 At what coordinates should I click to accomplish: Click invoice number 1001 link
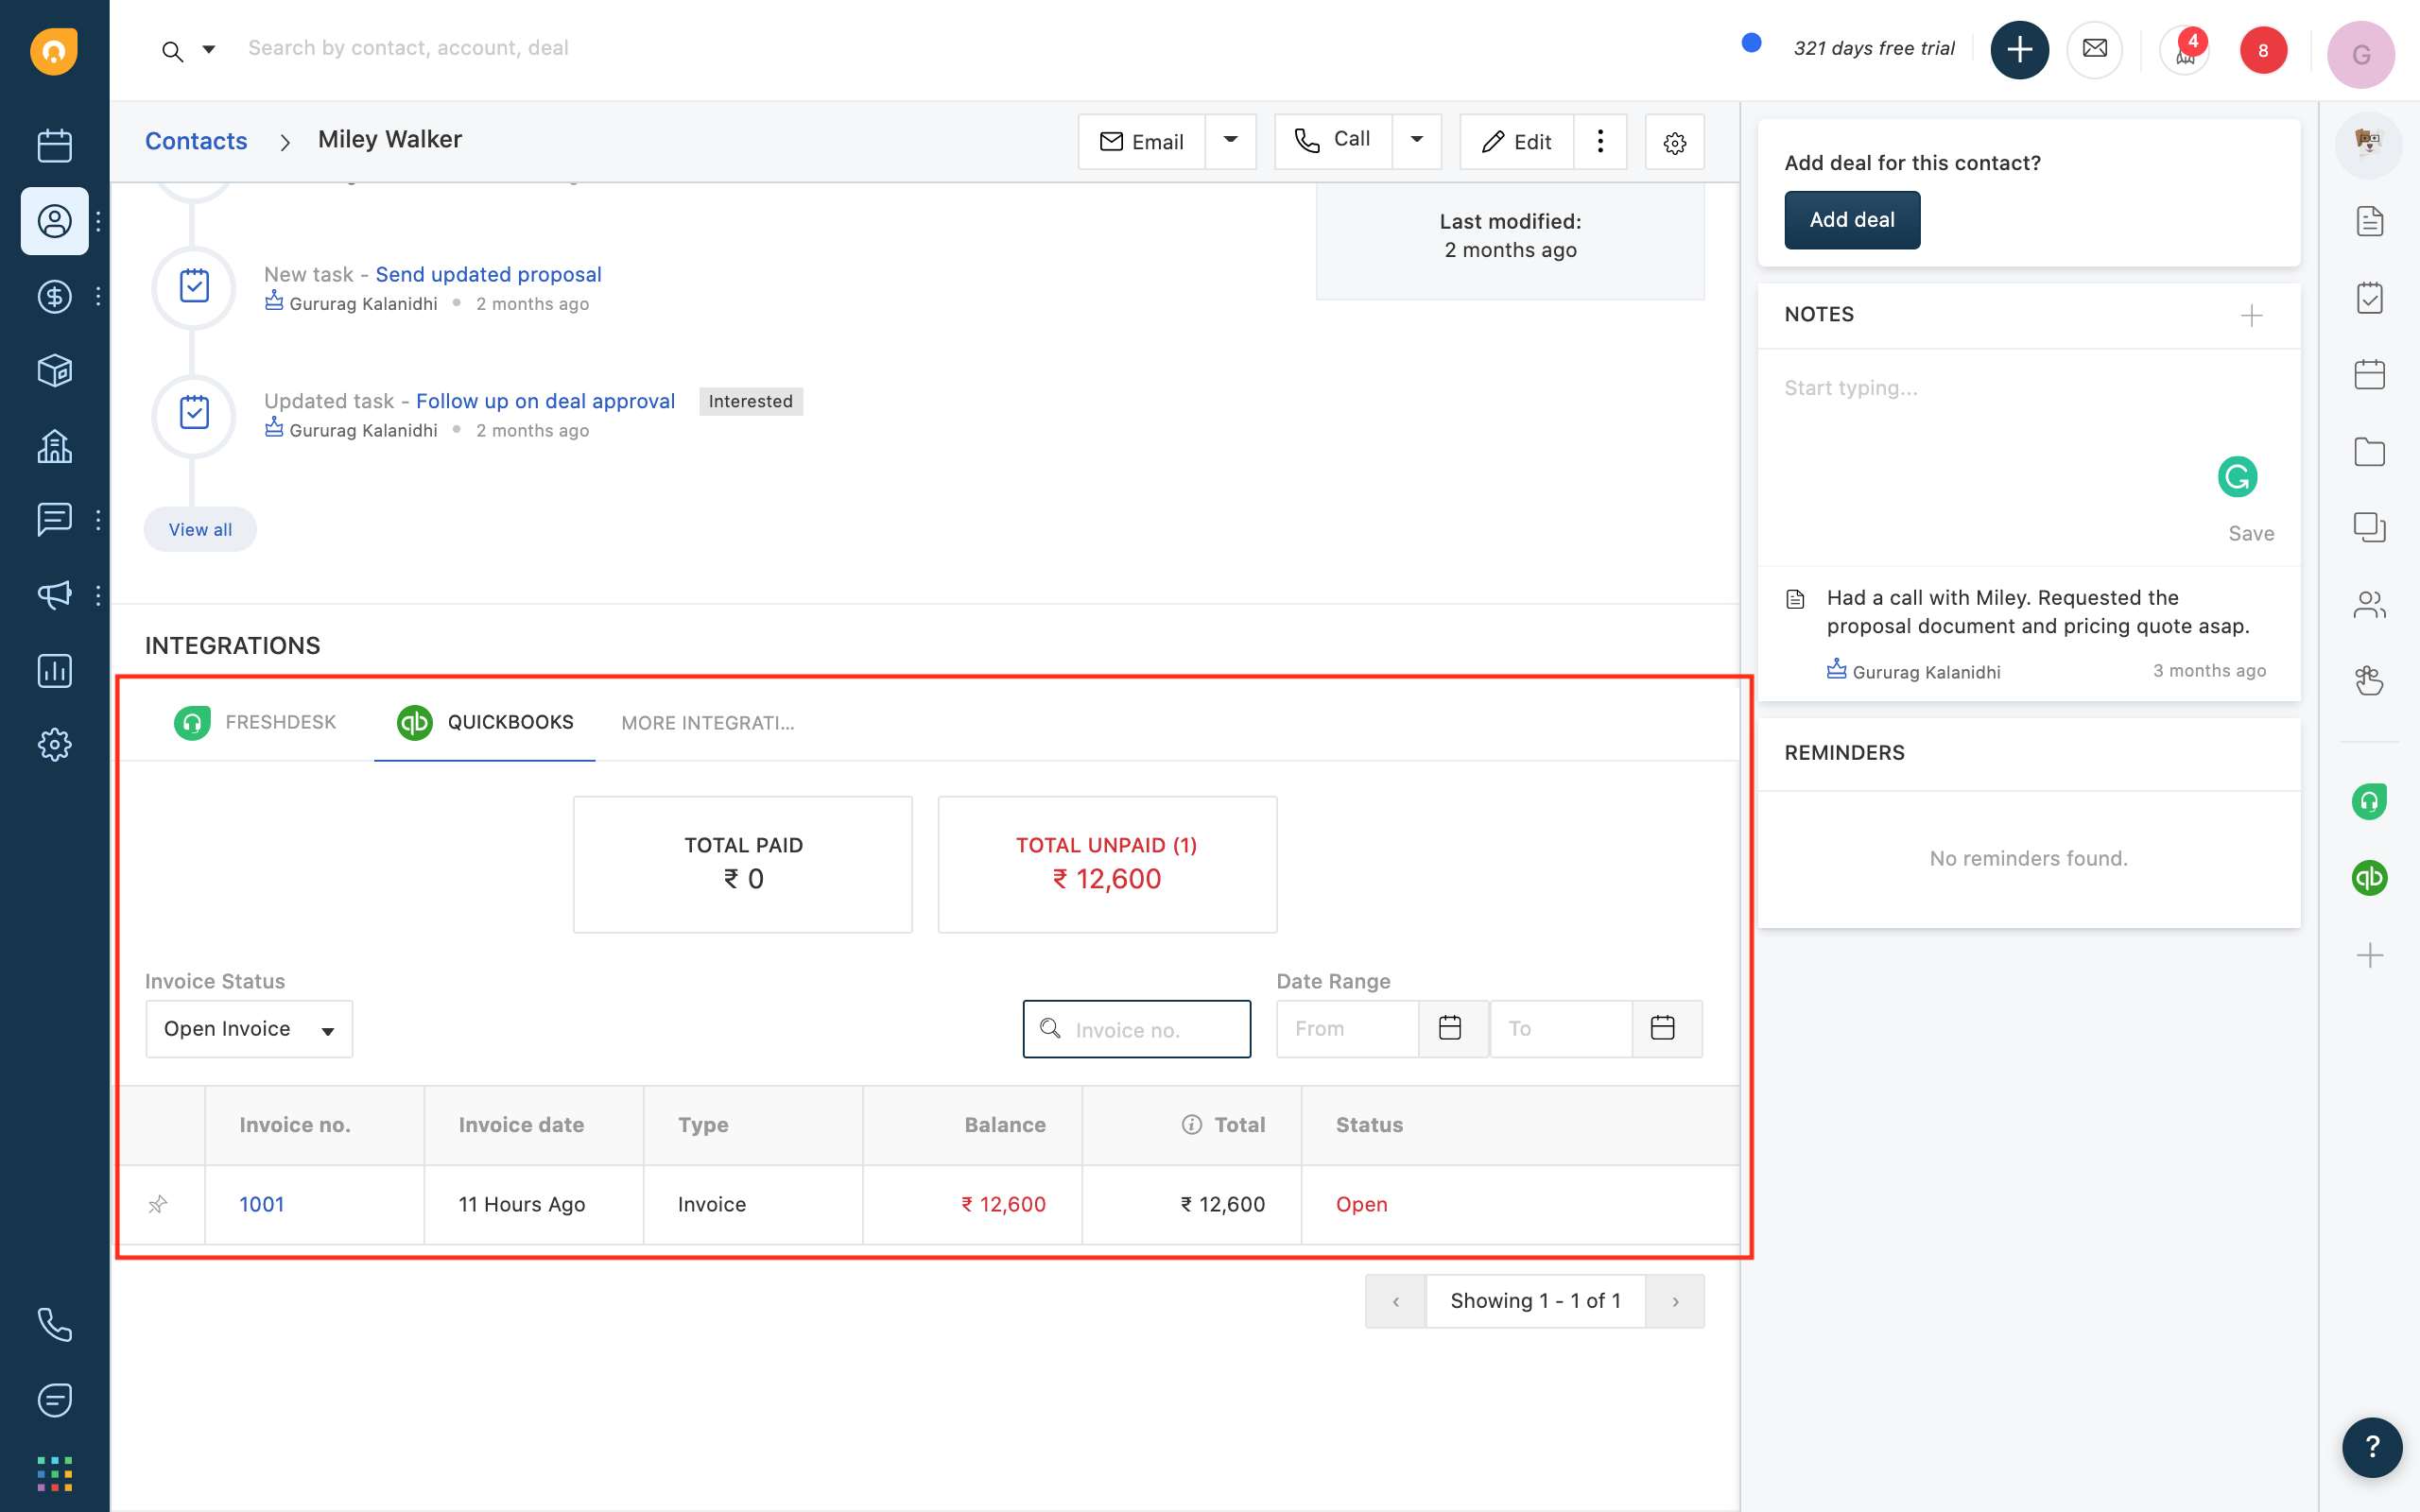[x=261, y=1204]
